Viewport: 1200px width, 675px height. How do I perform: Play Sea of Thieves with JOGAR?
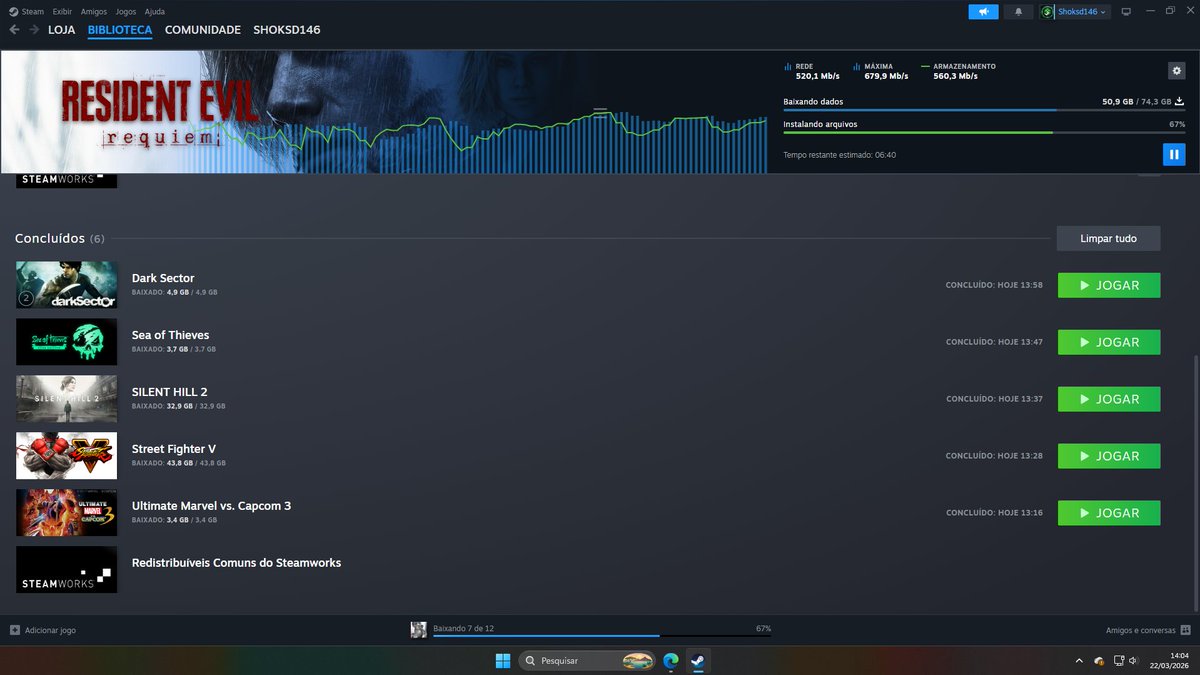(x=1109, y=342)
